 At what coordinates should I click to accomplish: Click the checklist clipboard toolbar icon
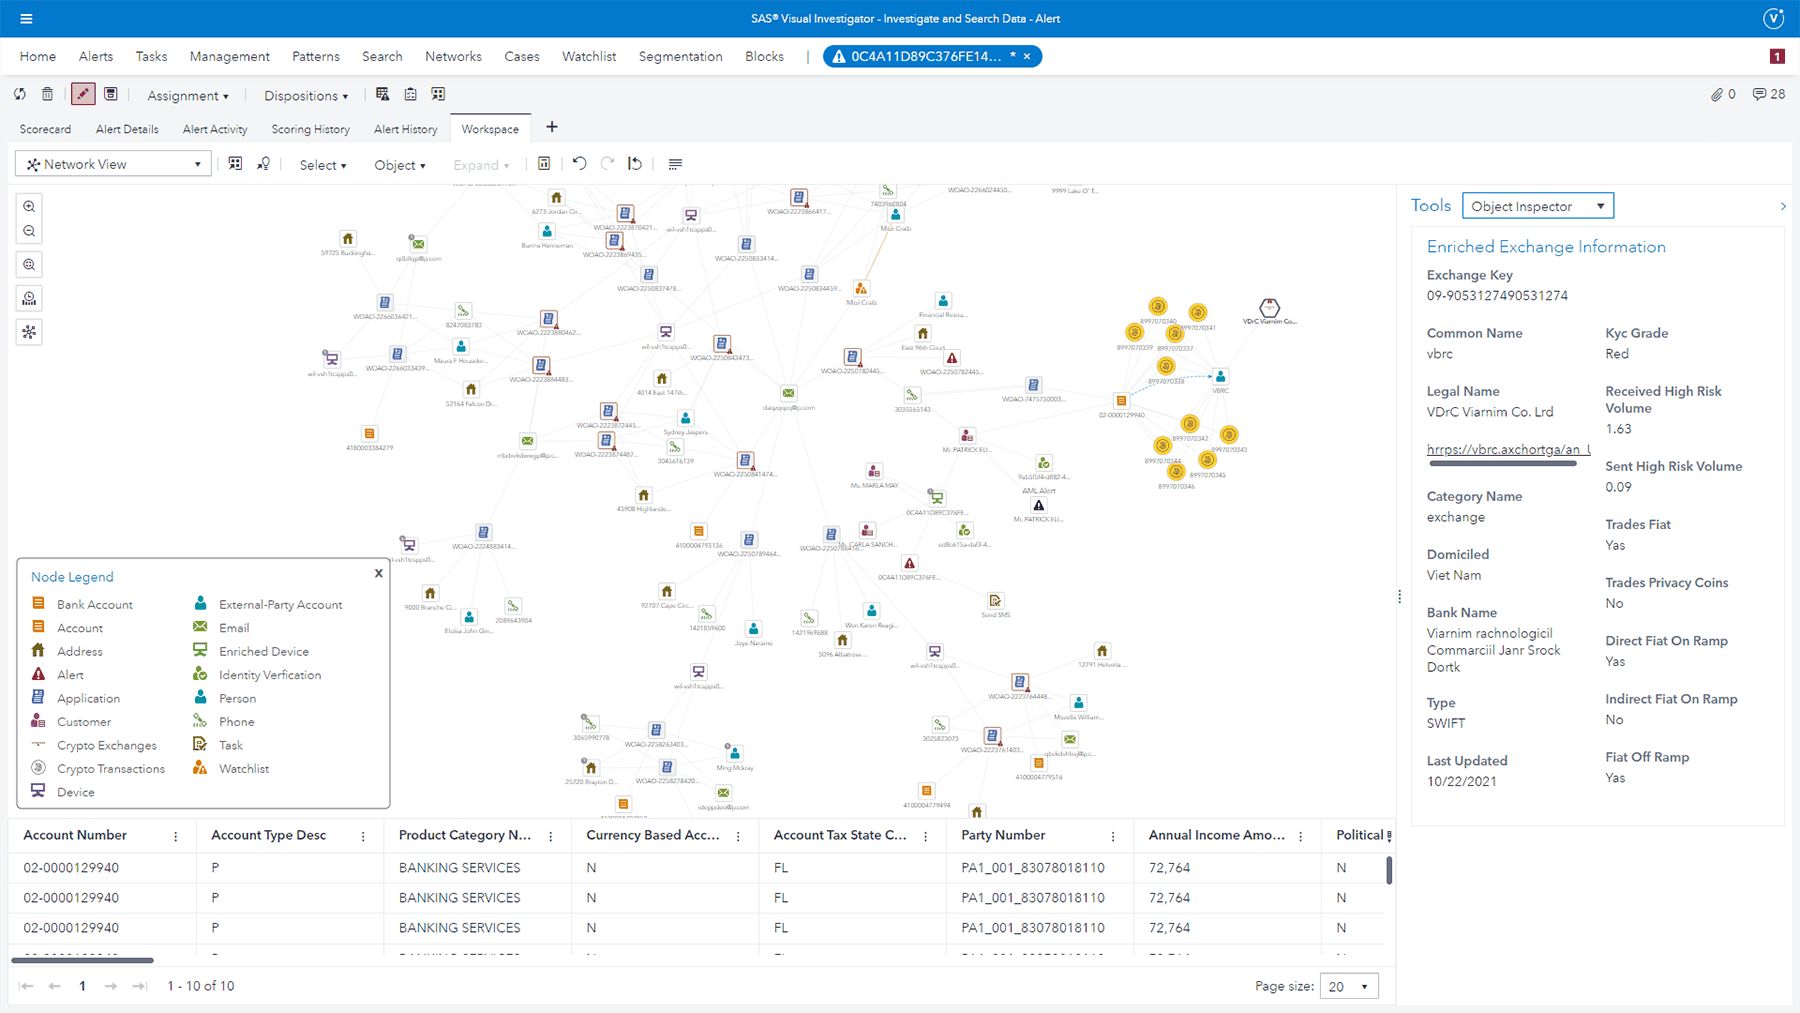410,94
